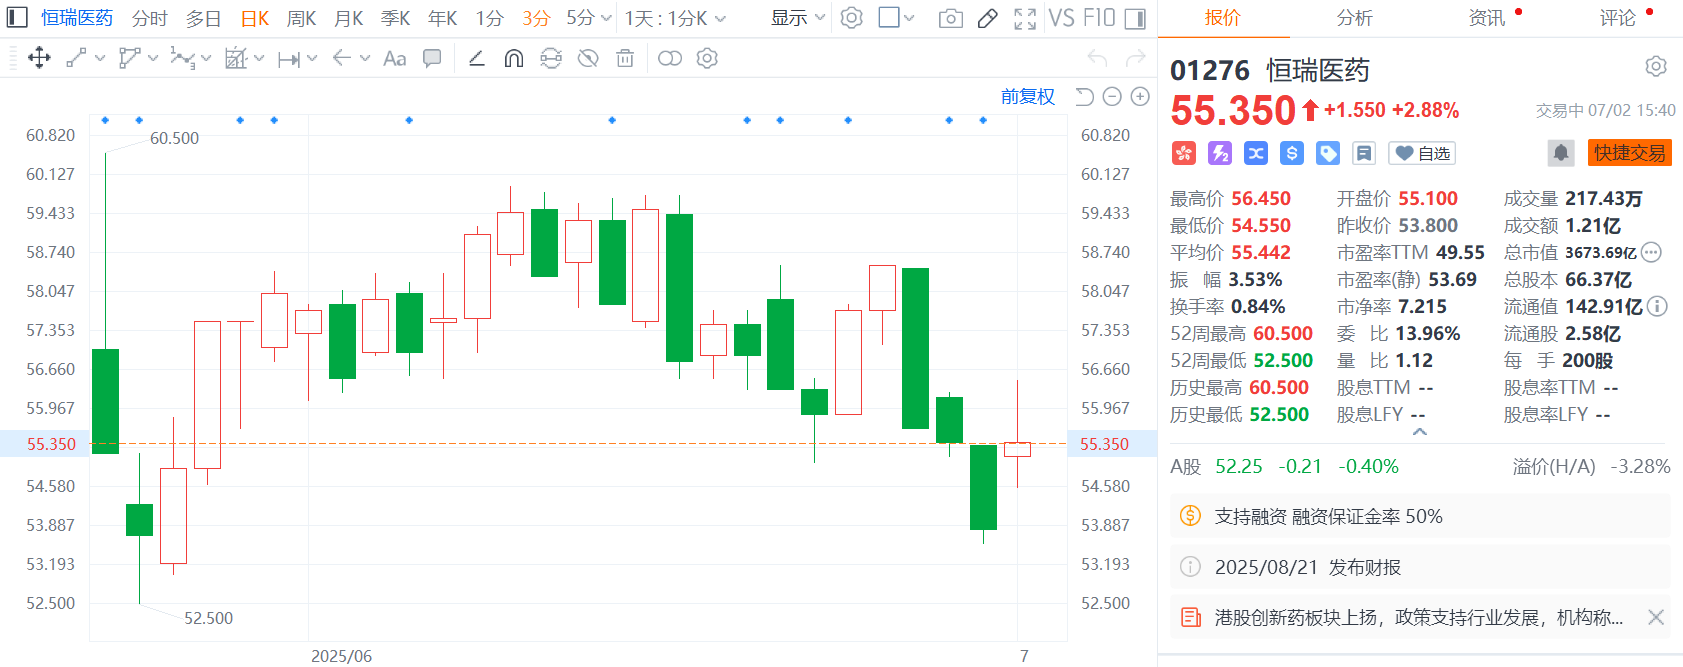Viewport: 1683px width, 667px height.
Task: Open the 2025/08/21 发布财报 notice
Action: (x=1420, y=567)
